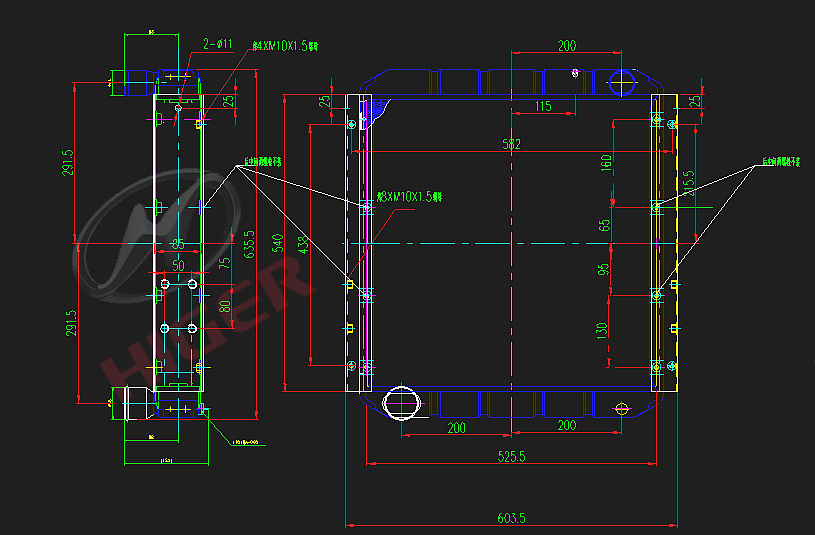Select the 8XM10X1.5 thread annotation
The image size is (815, 535).
[408, 197]
